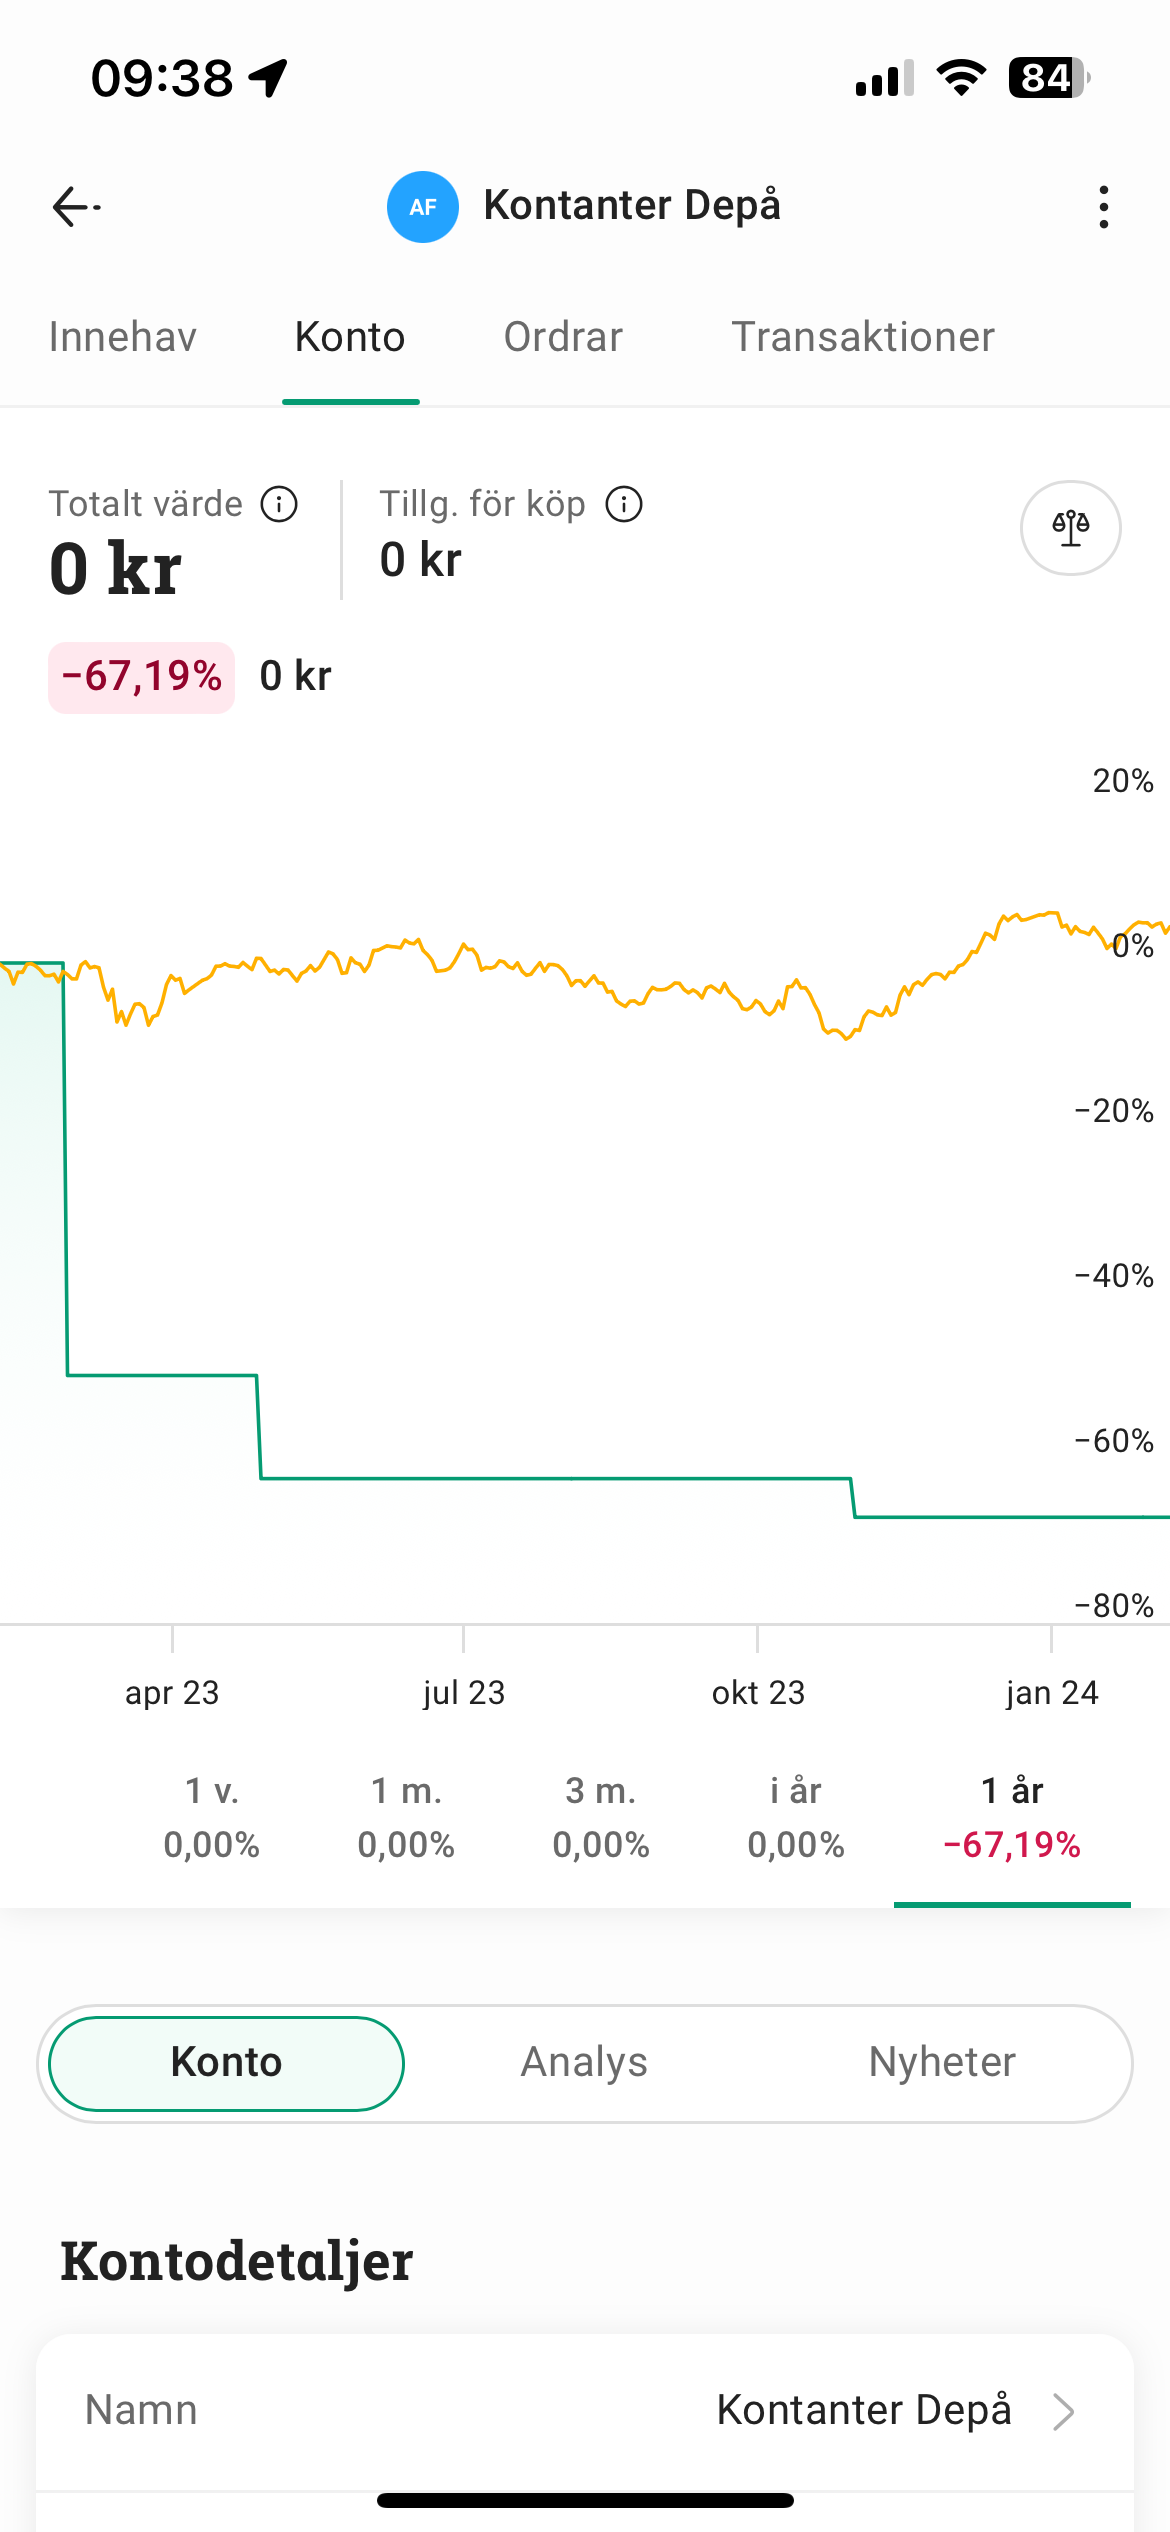
Task: Tap the chart's okt 23 axis marker
Action: pos(758,1692)
